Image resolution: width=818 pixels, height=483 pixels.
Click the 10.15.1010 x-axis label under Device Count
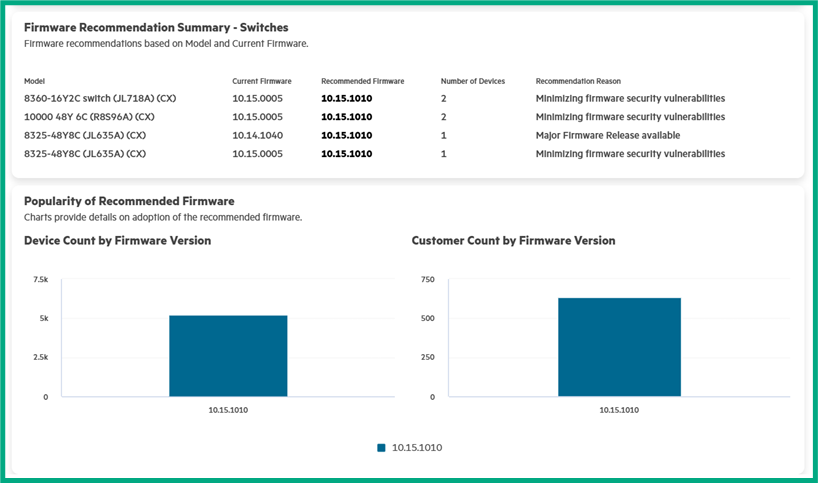[228, 410]
